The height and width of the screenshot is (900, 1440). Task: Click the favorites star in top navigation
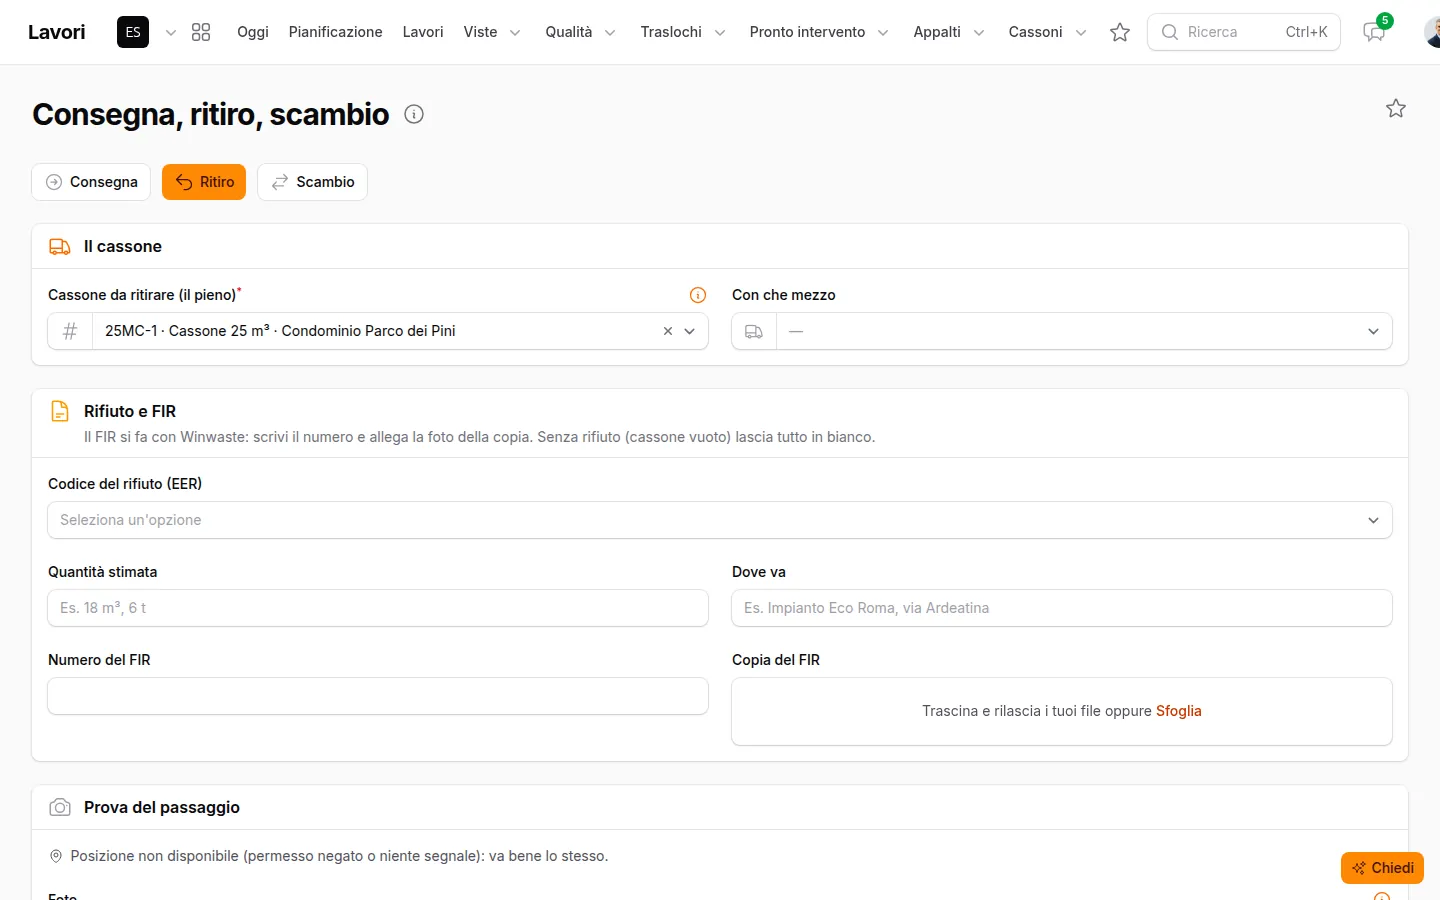[1120, 32]
